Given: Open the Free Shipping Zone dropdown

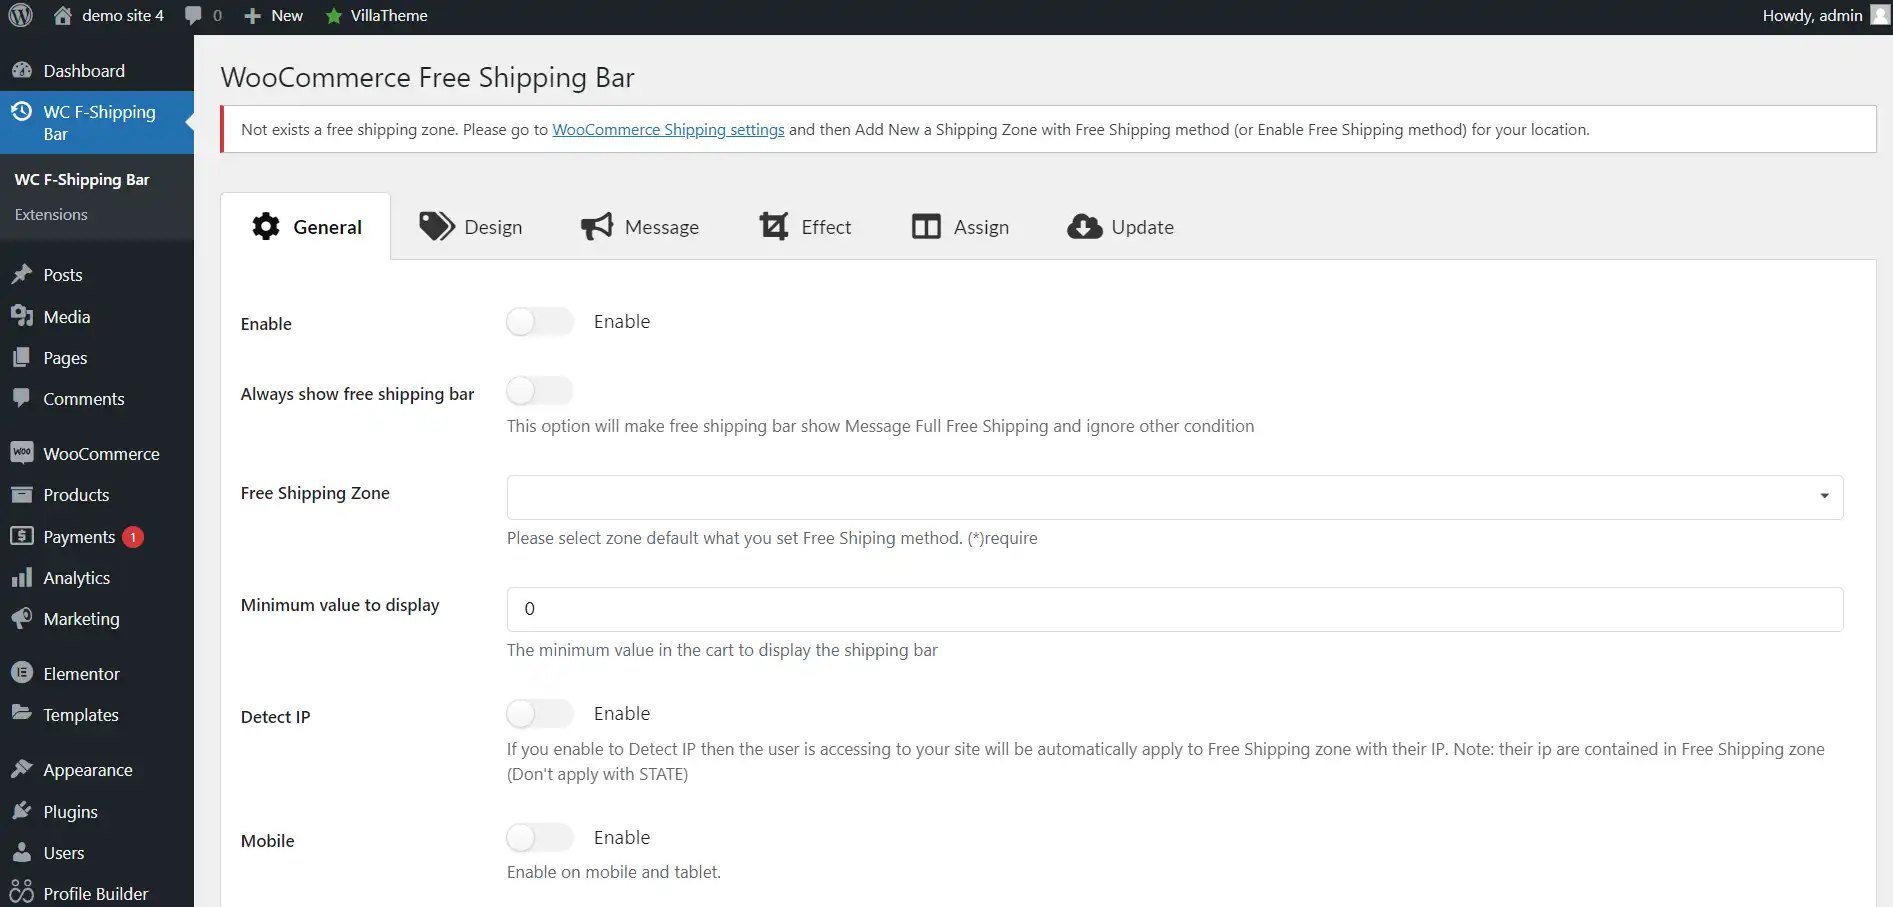Looking at the screenshot, I should point(1175,497).
